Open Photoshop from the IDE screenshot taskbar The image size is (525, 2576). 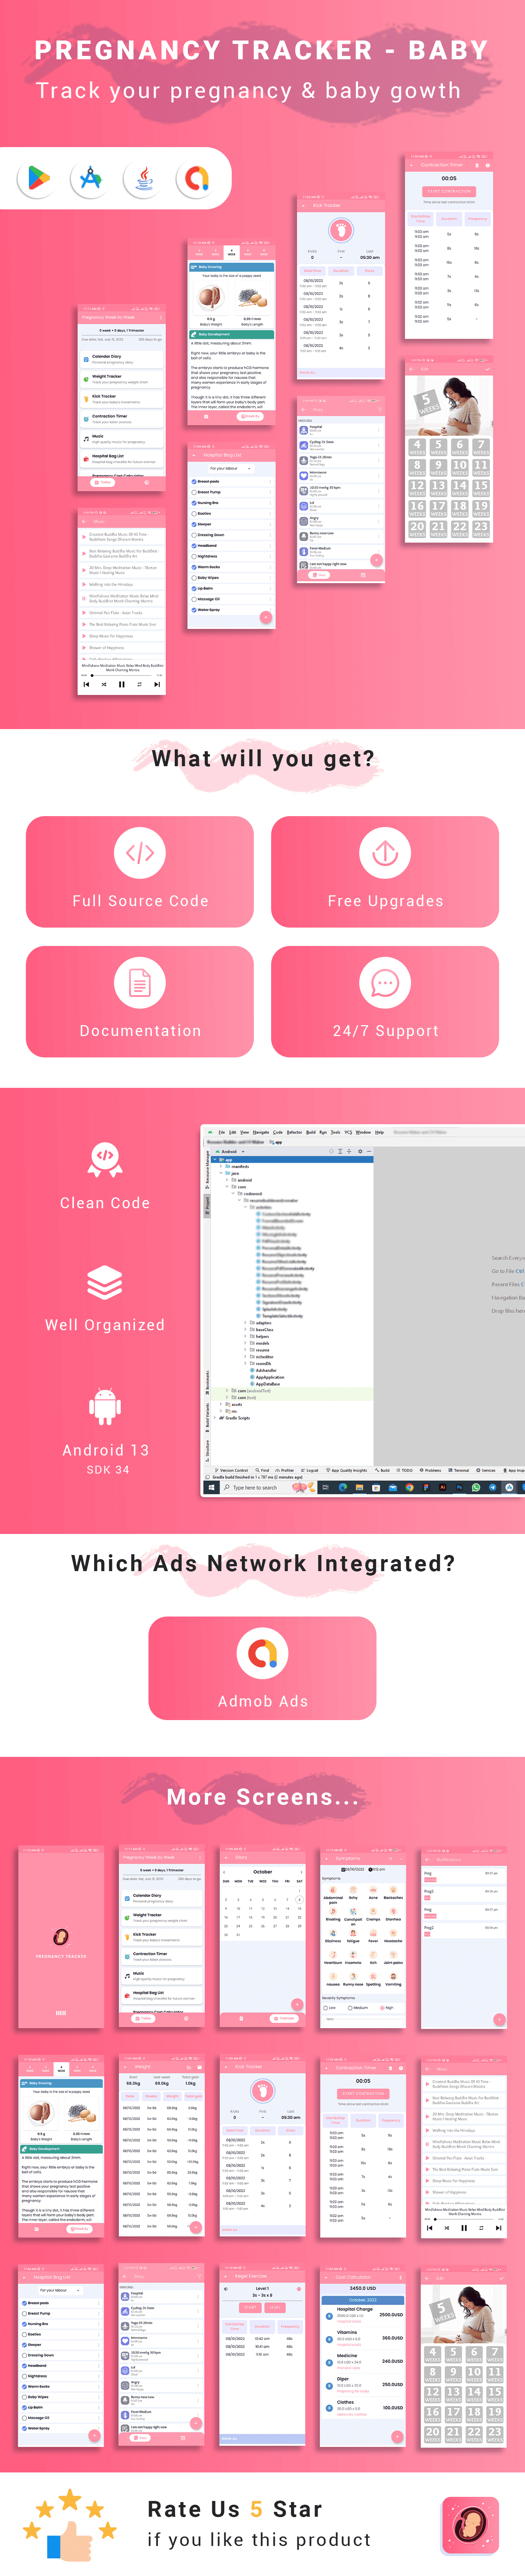point(459,1487)
